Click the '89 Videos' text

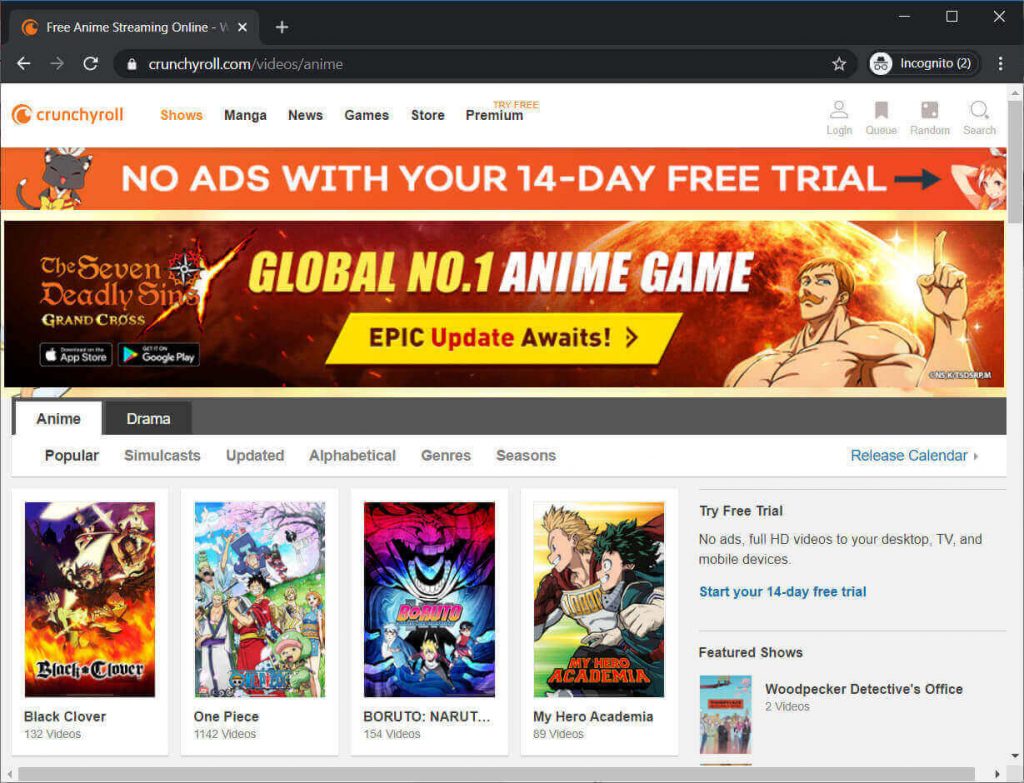[x=558, y=734]
